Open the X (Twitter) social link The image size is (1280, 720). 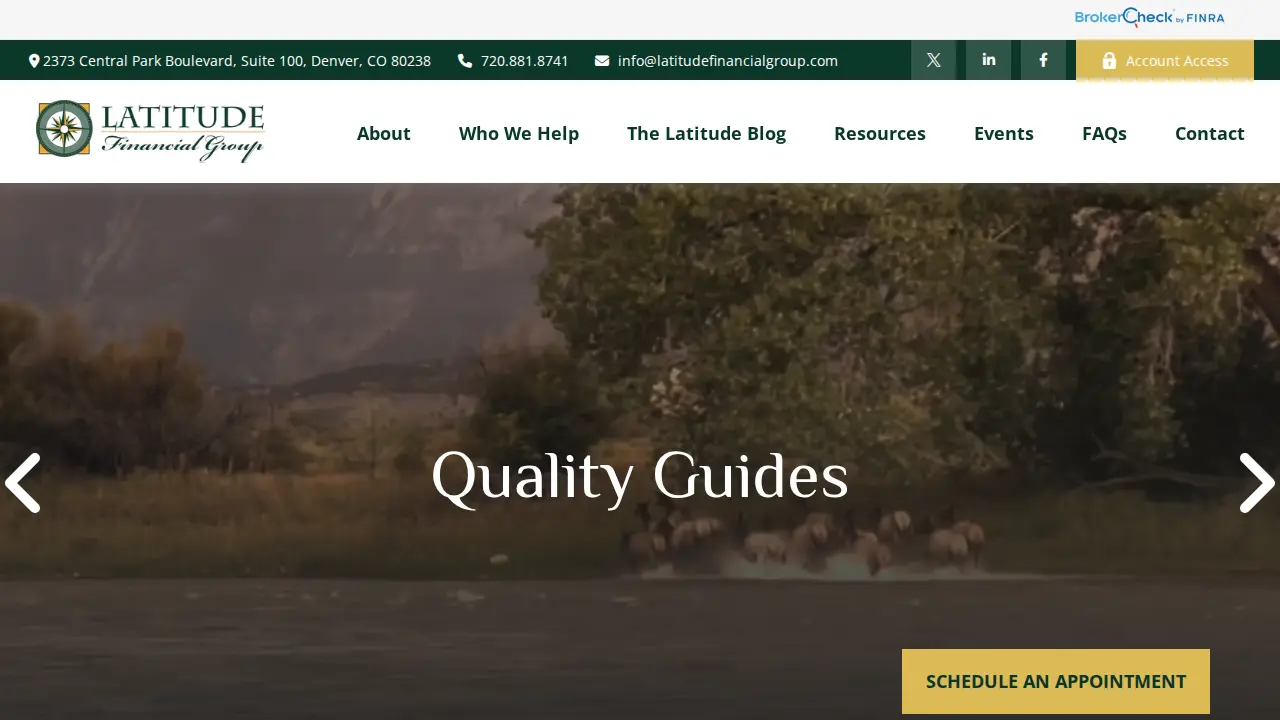(933, 60)
